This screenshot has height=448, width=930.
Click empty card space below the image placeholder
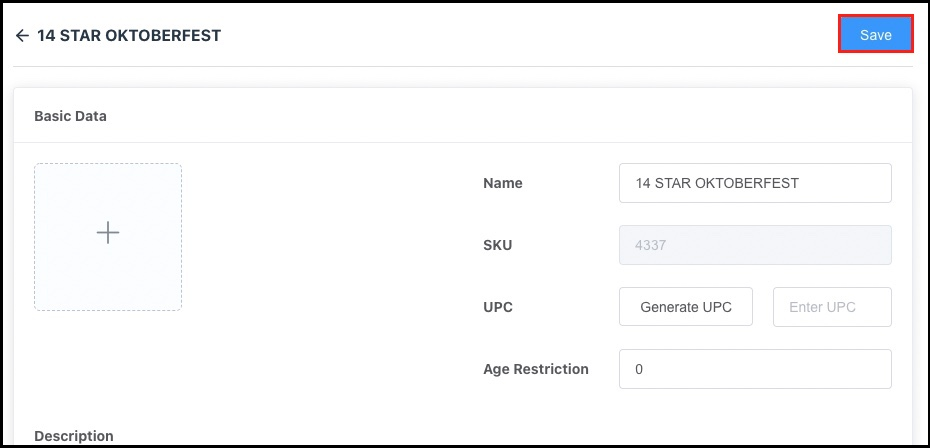[x=200, y=370]
